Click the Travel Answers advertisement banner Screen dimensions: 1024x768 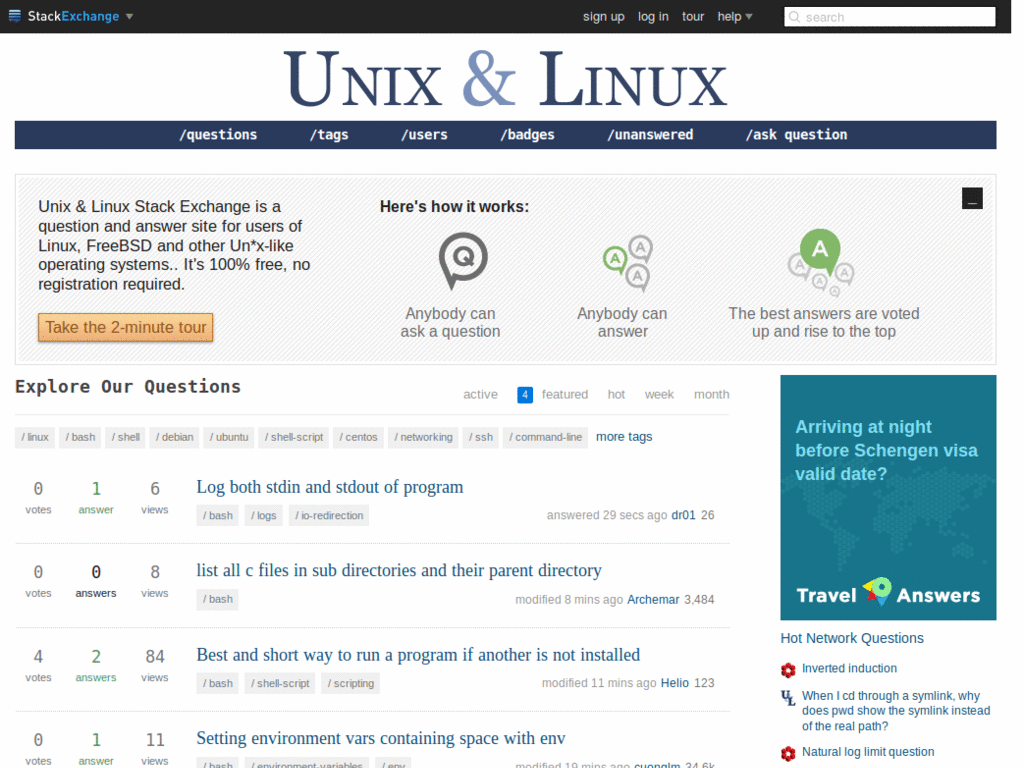coord(888,498)
